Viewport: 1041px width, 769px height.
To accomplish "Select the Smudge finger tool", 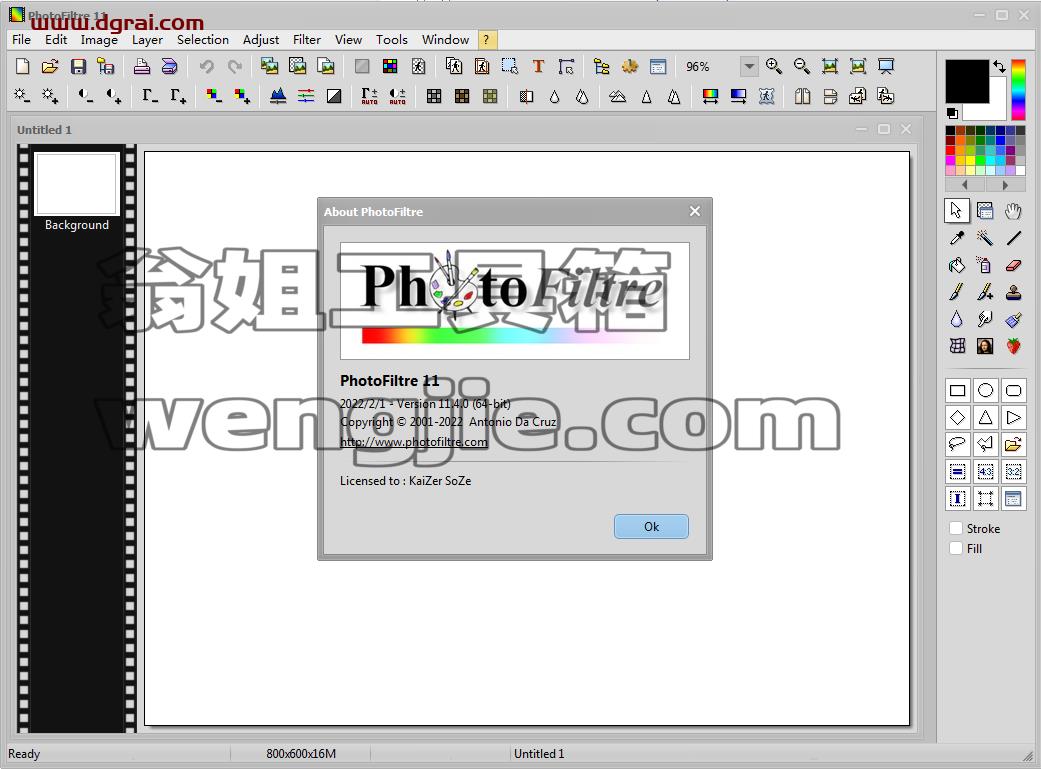I will [985, 319].
